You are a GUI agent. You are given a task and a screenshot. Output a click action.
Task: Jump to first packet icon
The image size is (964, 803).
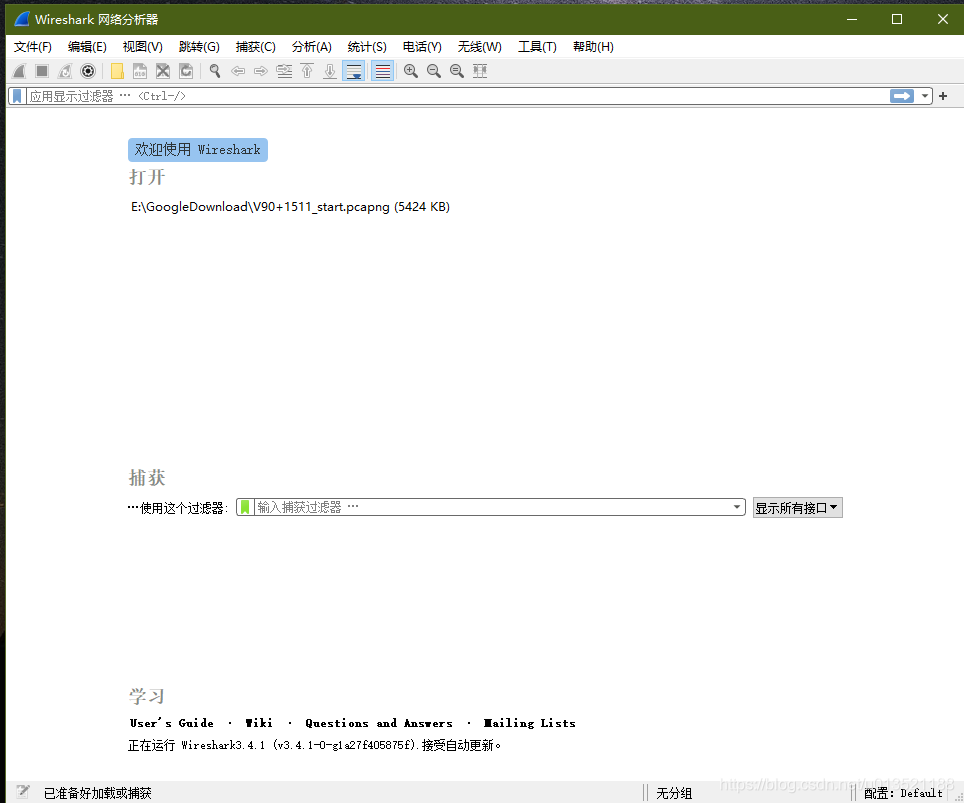coord(307,71)
